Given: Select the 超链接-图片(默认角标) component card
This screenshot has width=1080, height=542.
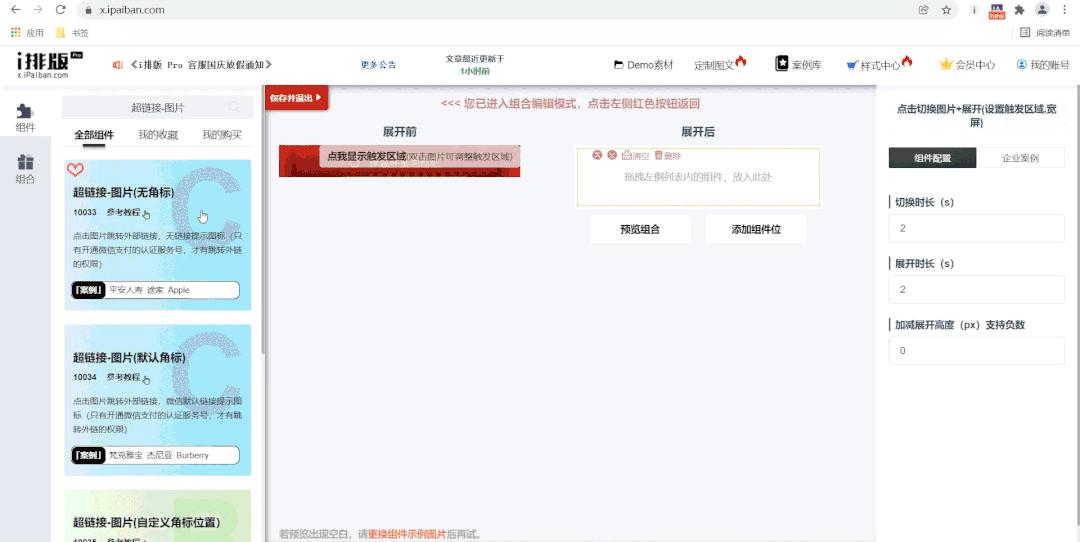Looking at the screenshot, I should coord(158,400).
